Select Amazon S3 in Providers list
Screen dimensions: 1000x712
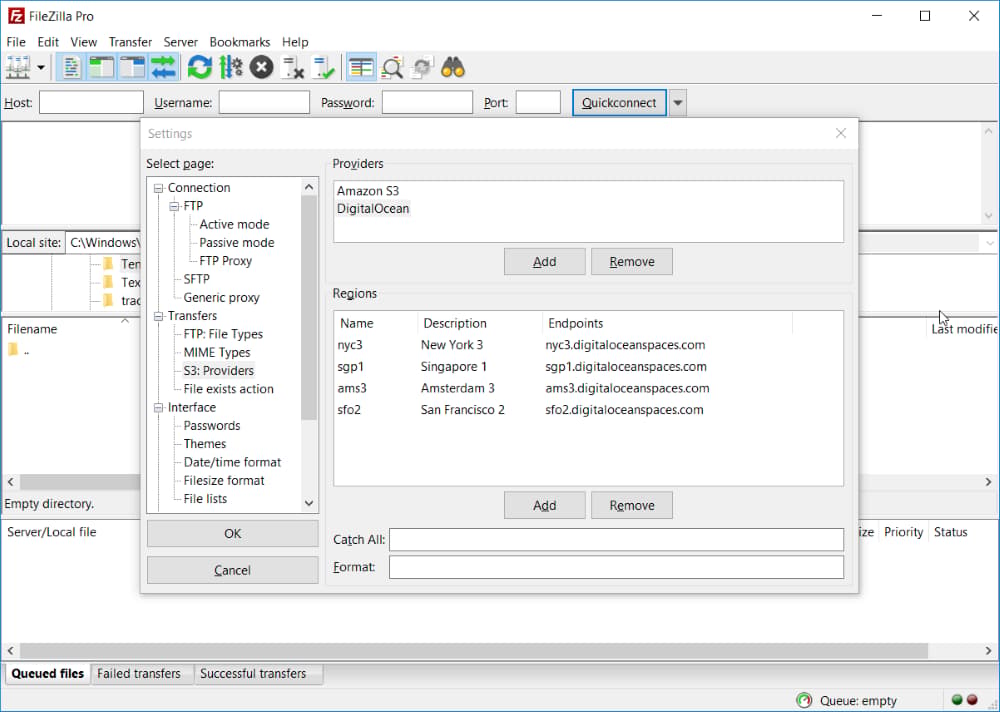pyautogui.click(x=368, y=191)
